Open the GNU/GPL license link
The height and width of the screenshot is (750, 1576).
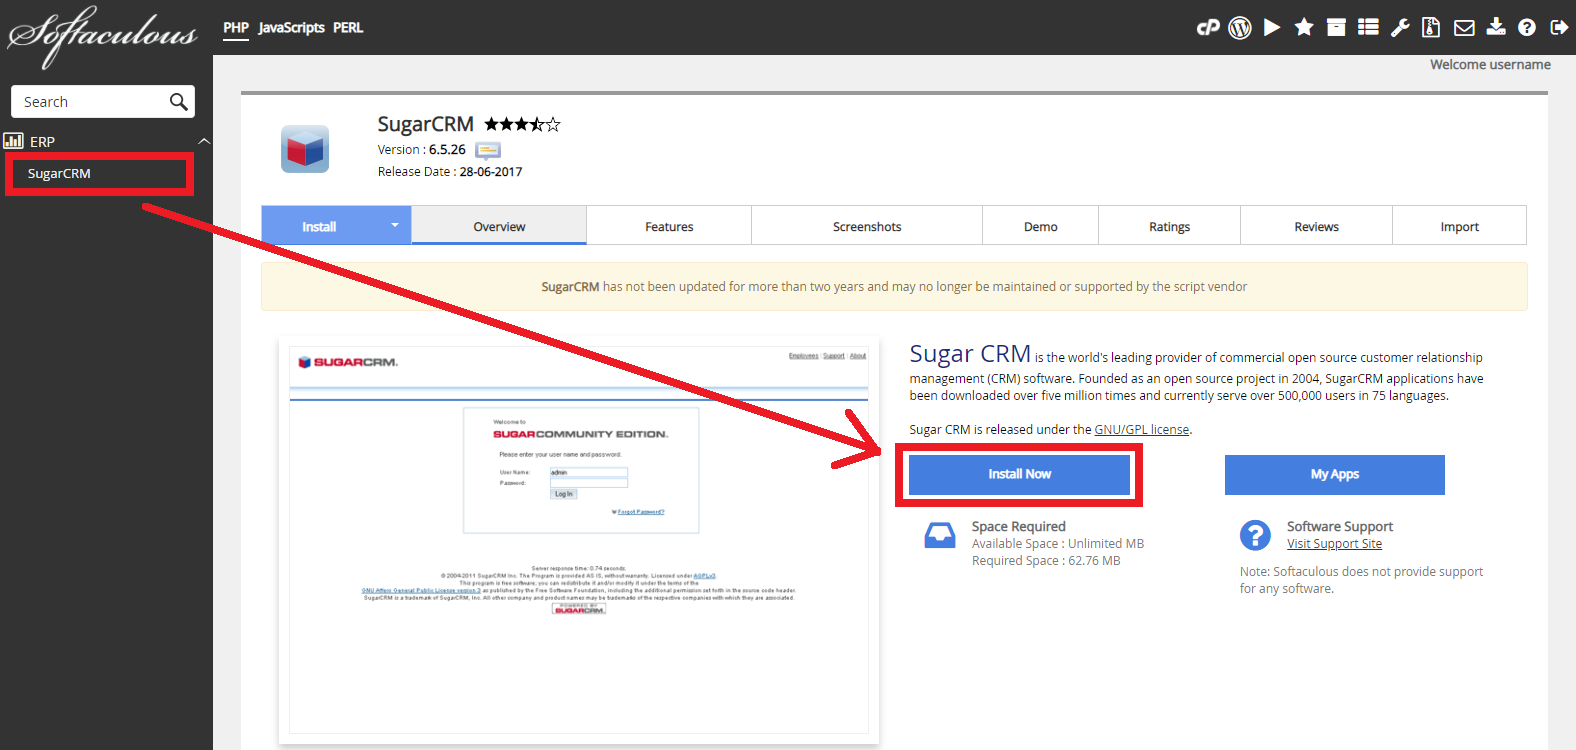[x=1141, y=429]
